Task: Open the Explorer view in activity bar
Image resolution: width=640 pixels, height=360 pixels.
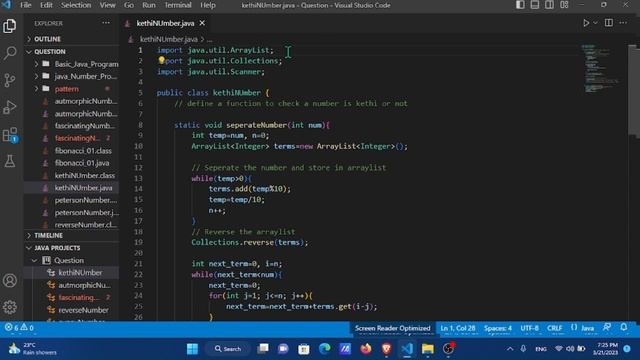Action: 9,26
